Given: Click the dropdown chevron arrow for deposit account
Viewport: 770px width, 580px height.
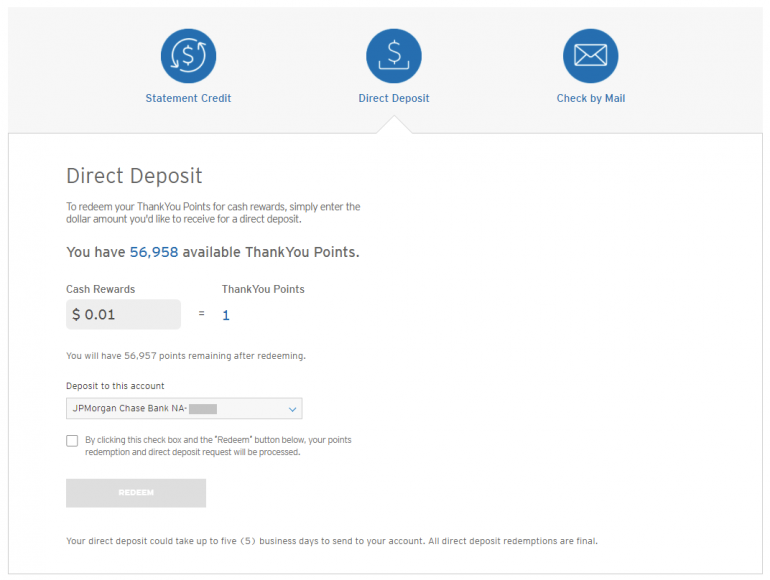Looking at the screenshot, I should pyautogui.click(x=292, y=409).
